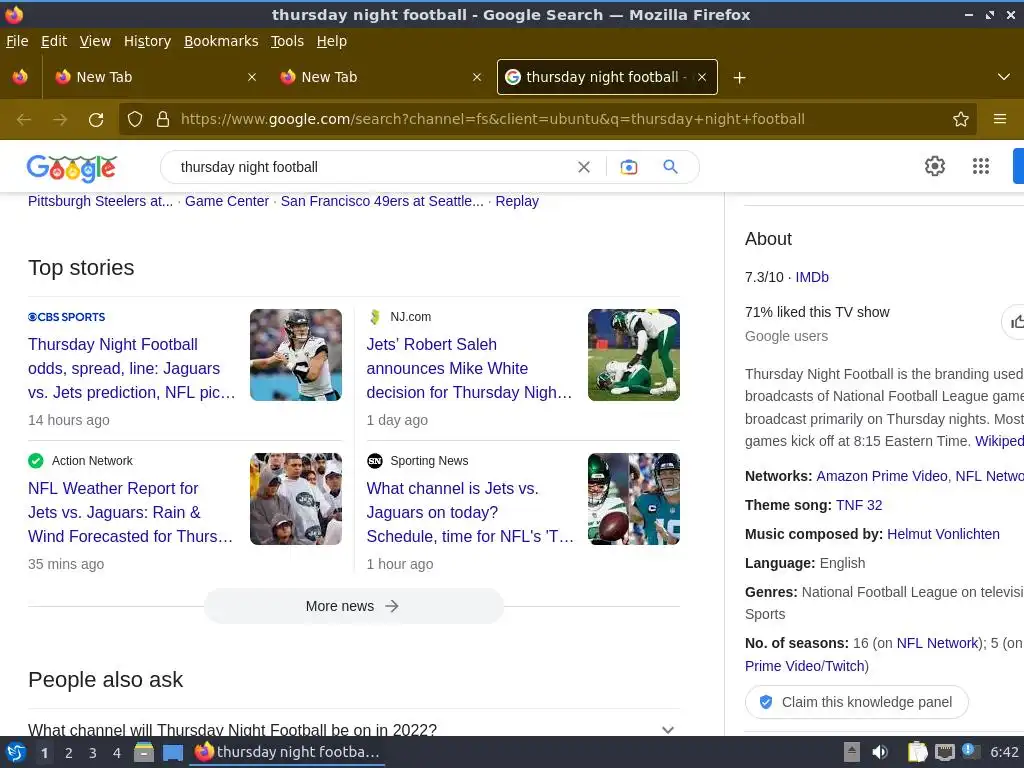1024x768 pixels.
Task: Reload the page with the refresh icon
Action: pyautogui.click(x=96, y=120)
